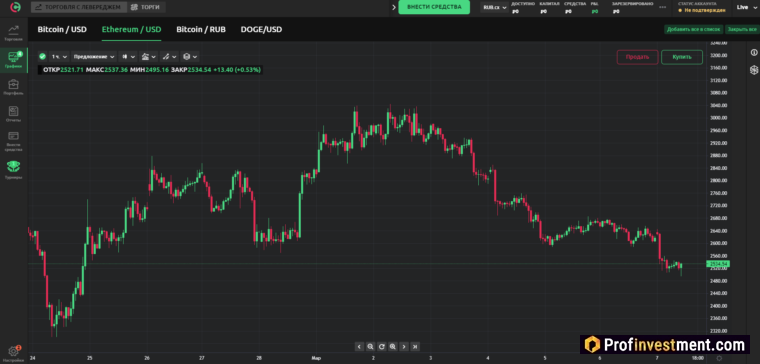Open the Портфель portfolio section in sidebar
760x364 pixels.
pos(14,87)
